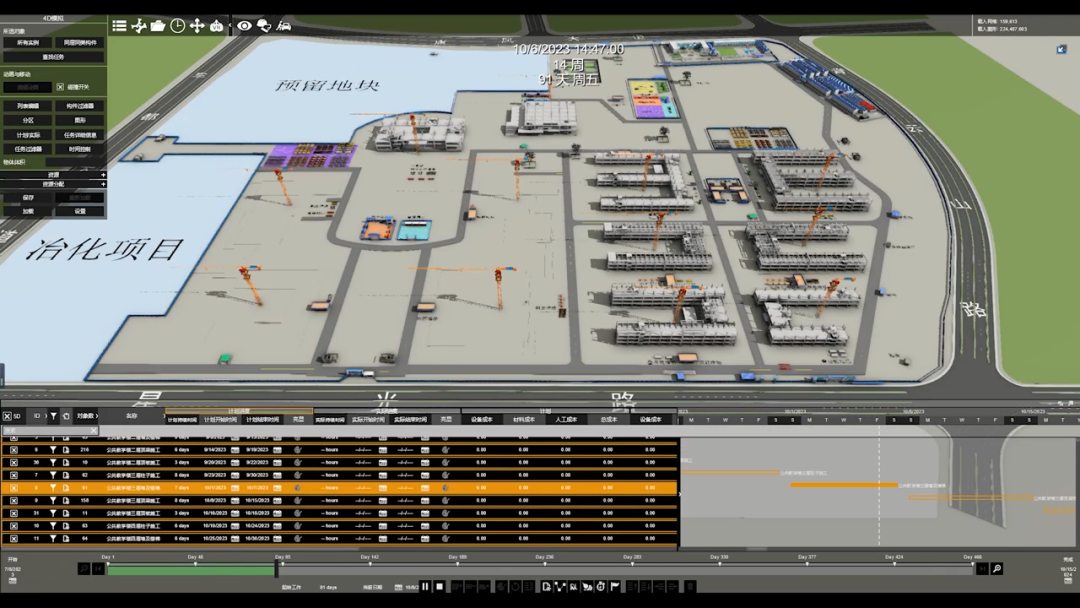The height and width of the screenshot is (608, 1080).
Task: Click the car vehicle icon in toolbar
Action: click(284, 26)
